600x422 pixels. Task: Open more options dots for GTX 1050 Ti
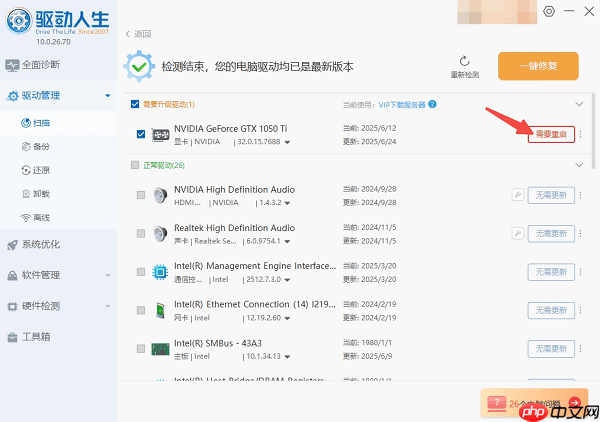click(x=580, y=134)
